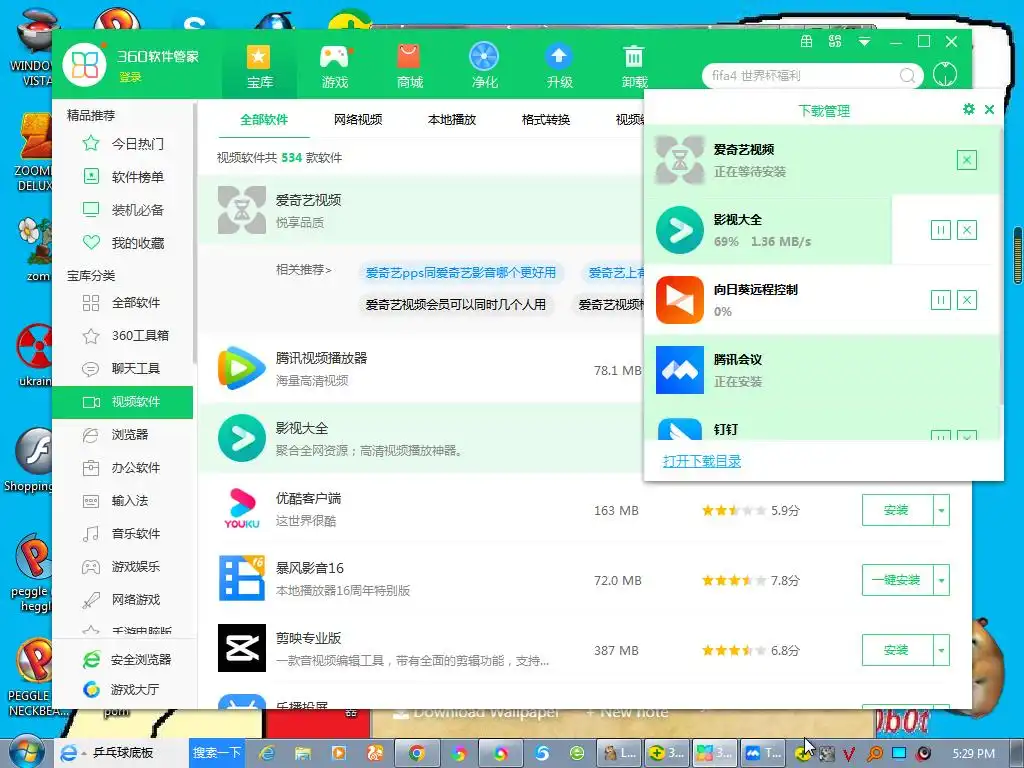Pause the 影视大全 download

point(940,230)
